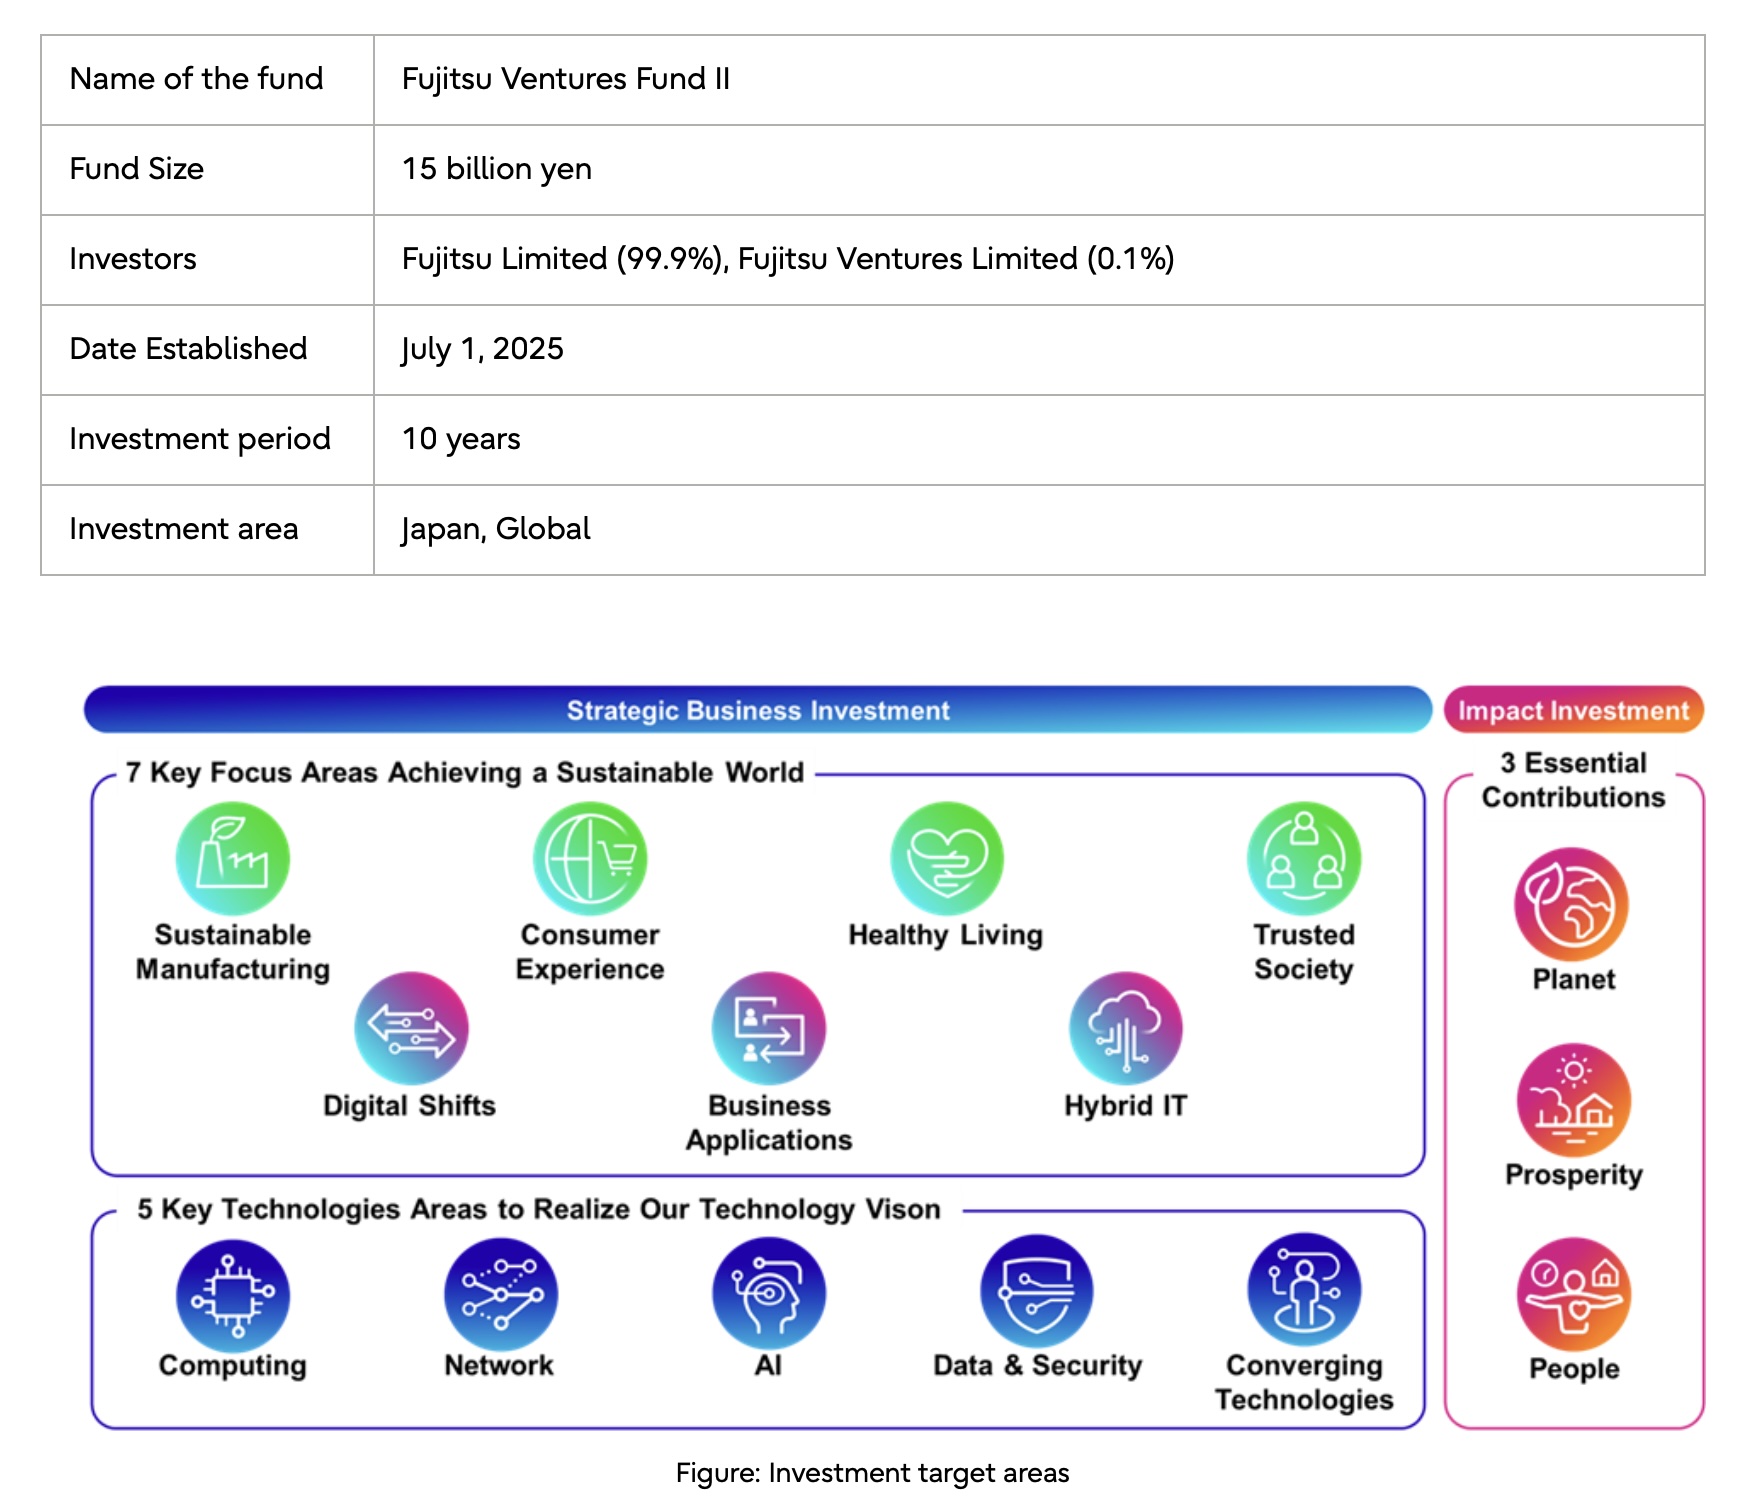Click the Consumer Experience globe cart icon
This screenshot has width=1742, height=1504.
pos(590,858)
